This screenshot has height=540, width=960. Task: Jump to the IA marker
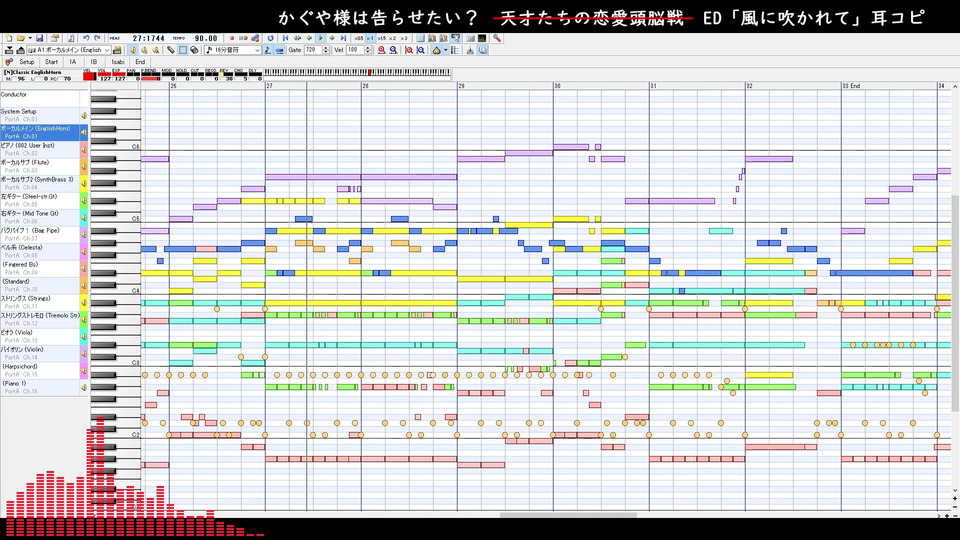coord(73,62)
